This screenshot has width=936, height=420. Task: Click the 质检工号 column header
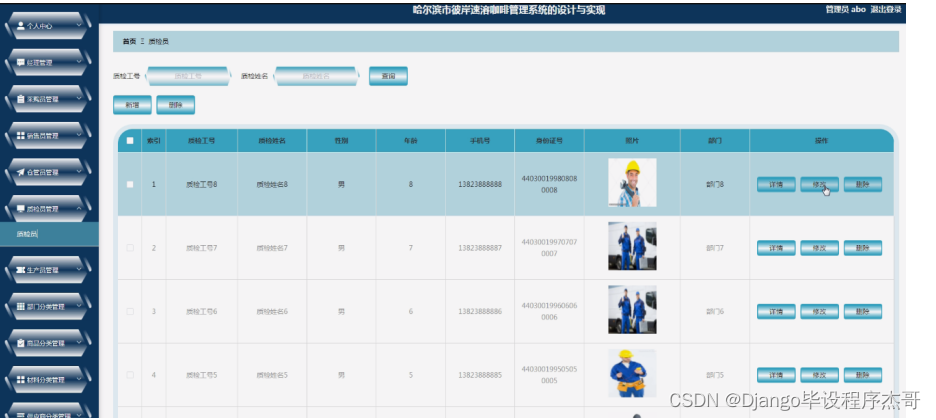point(201,141)
